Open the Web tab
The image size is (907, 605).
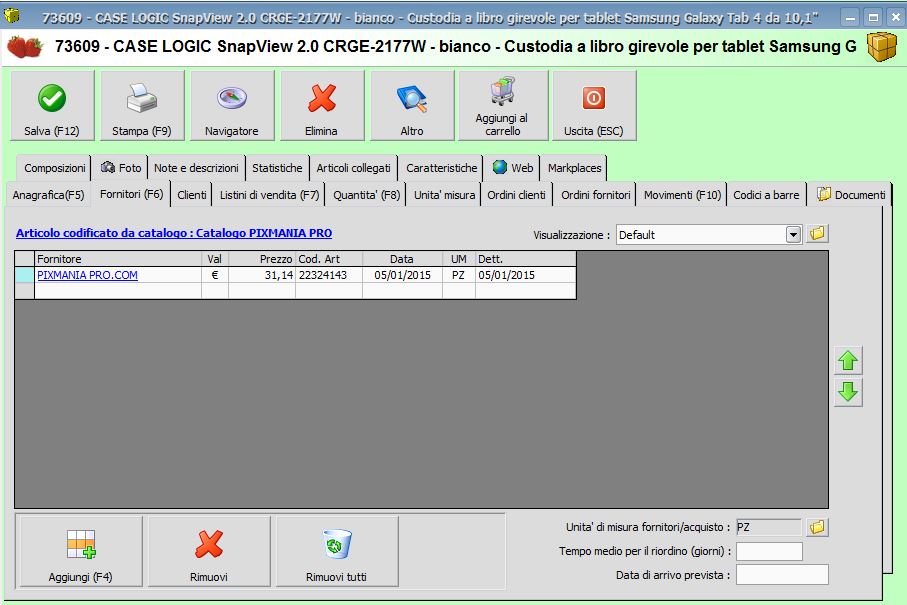tap(513, 168)
